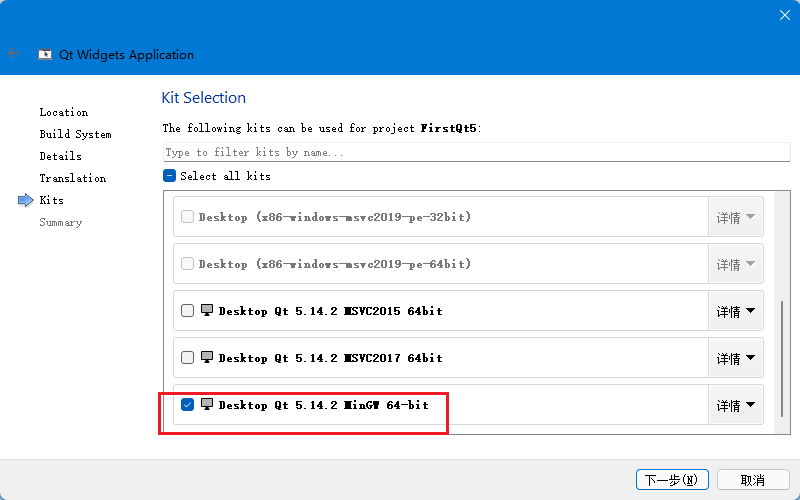Select the Build System wizard step
Screen dimensions: 800x500
click(76, 134)
